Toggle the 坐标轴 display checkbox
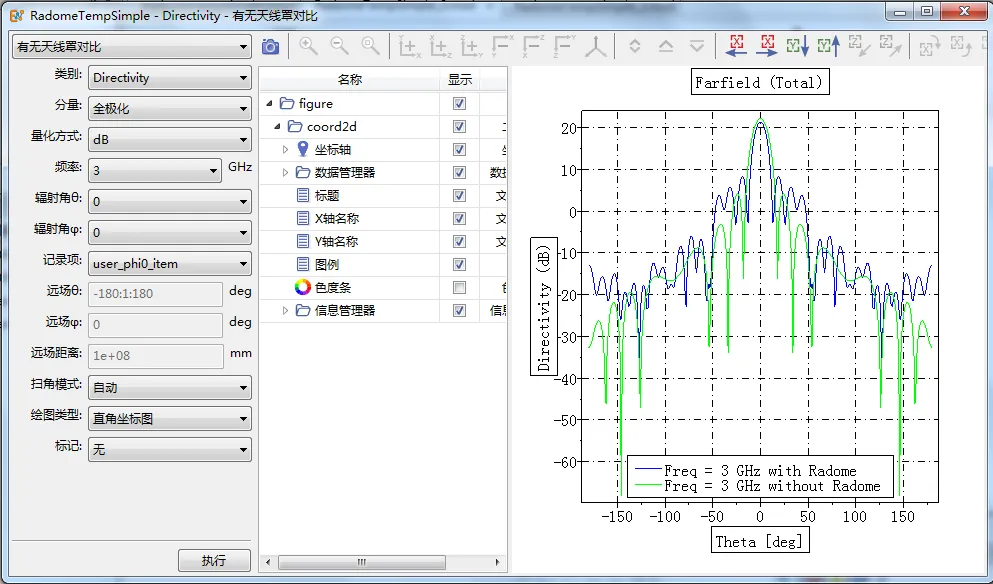The height and width of the screenshot is (584, 993). [459, 149]
